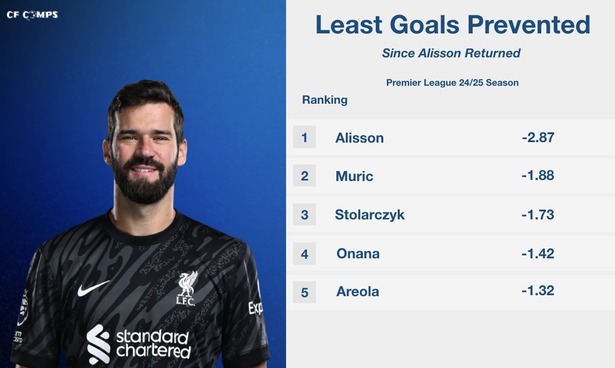615x368 pixels.
Task: Click the Nike swoosh logo
Action: [93, 289]
